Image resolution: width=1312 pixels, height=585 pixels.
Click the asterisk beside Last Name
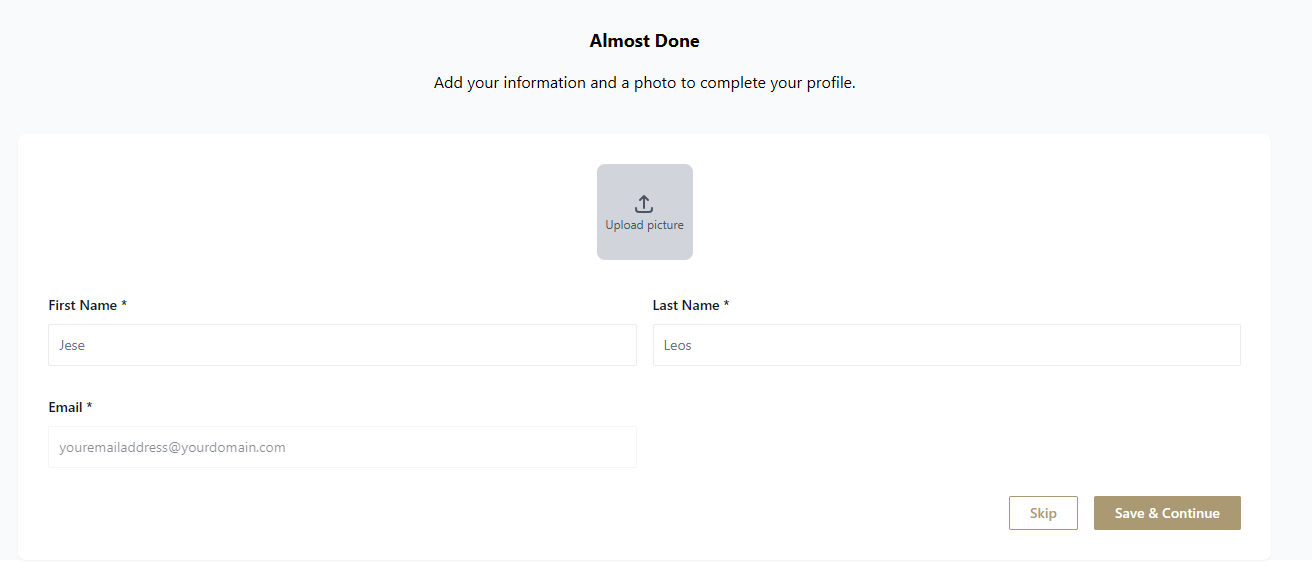pyautogui.click(x=727, y=304)
